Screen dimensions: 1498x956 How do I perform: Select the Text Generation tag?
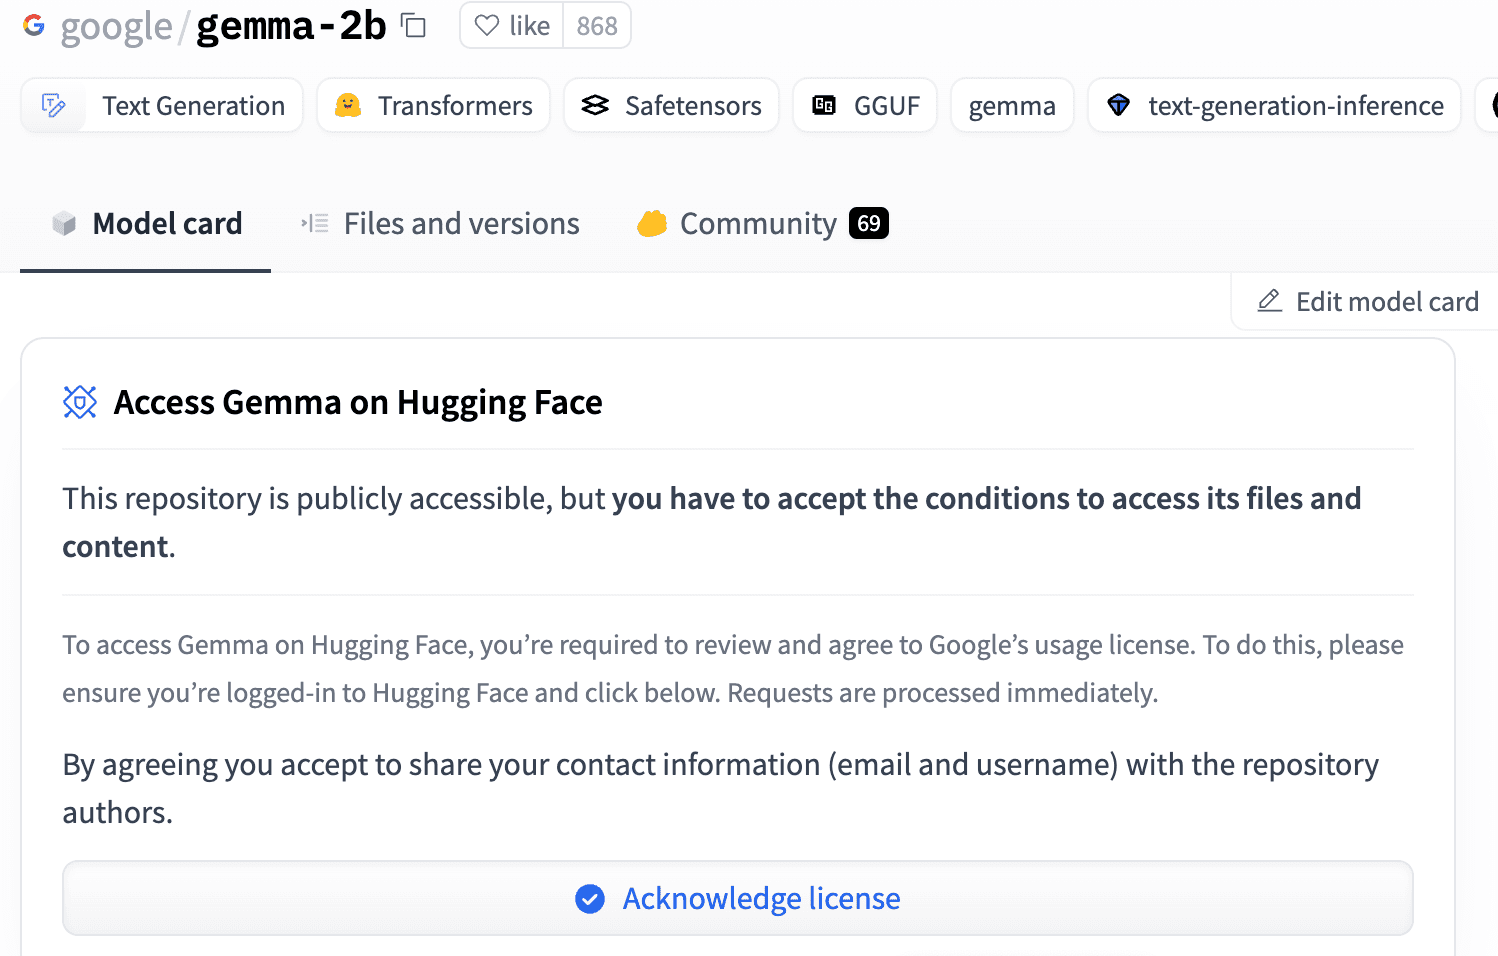(x=162, y=105)
